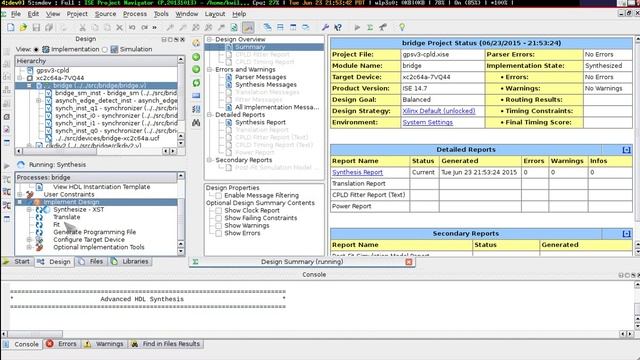Open the toolbar overflow chevron
Screen dimensions: 640x360
click(154, 27)
